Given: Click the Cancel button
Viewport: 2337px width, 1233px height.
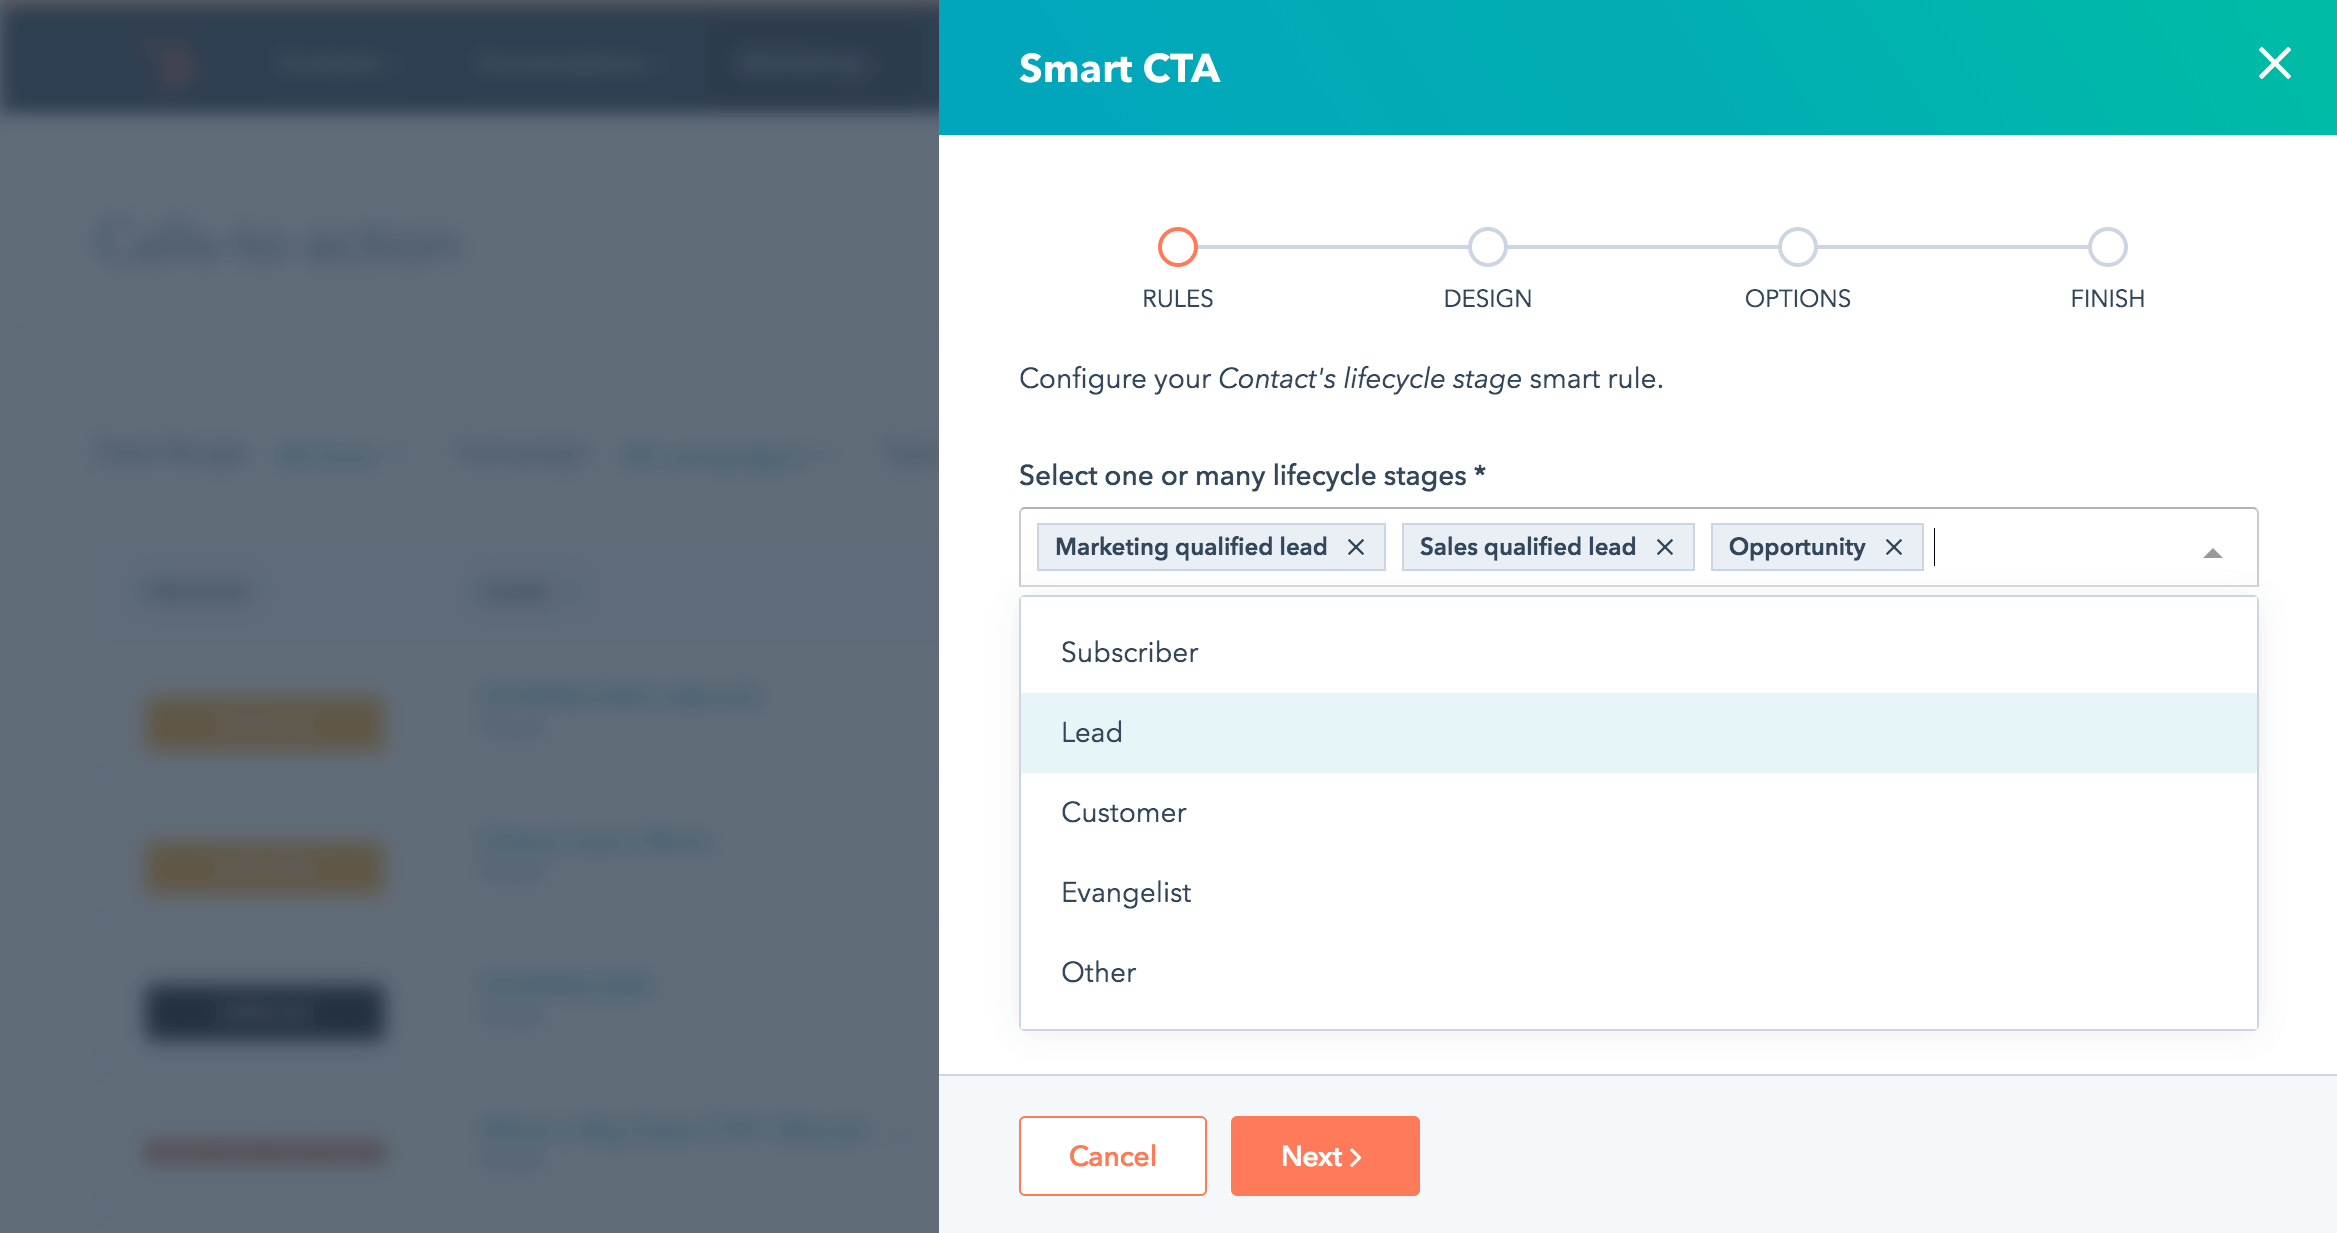Looking at the screenshot, I should (1113, 1156).
